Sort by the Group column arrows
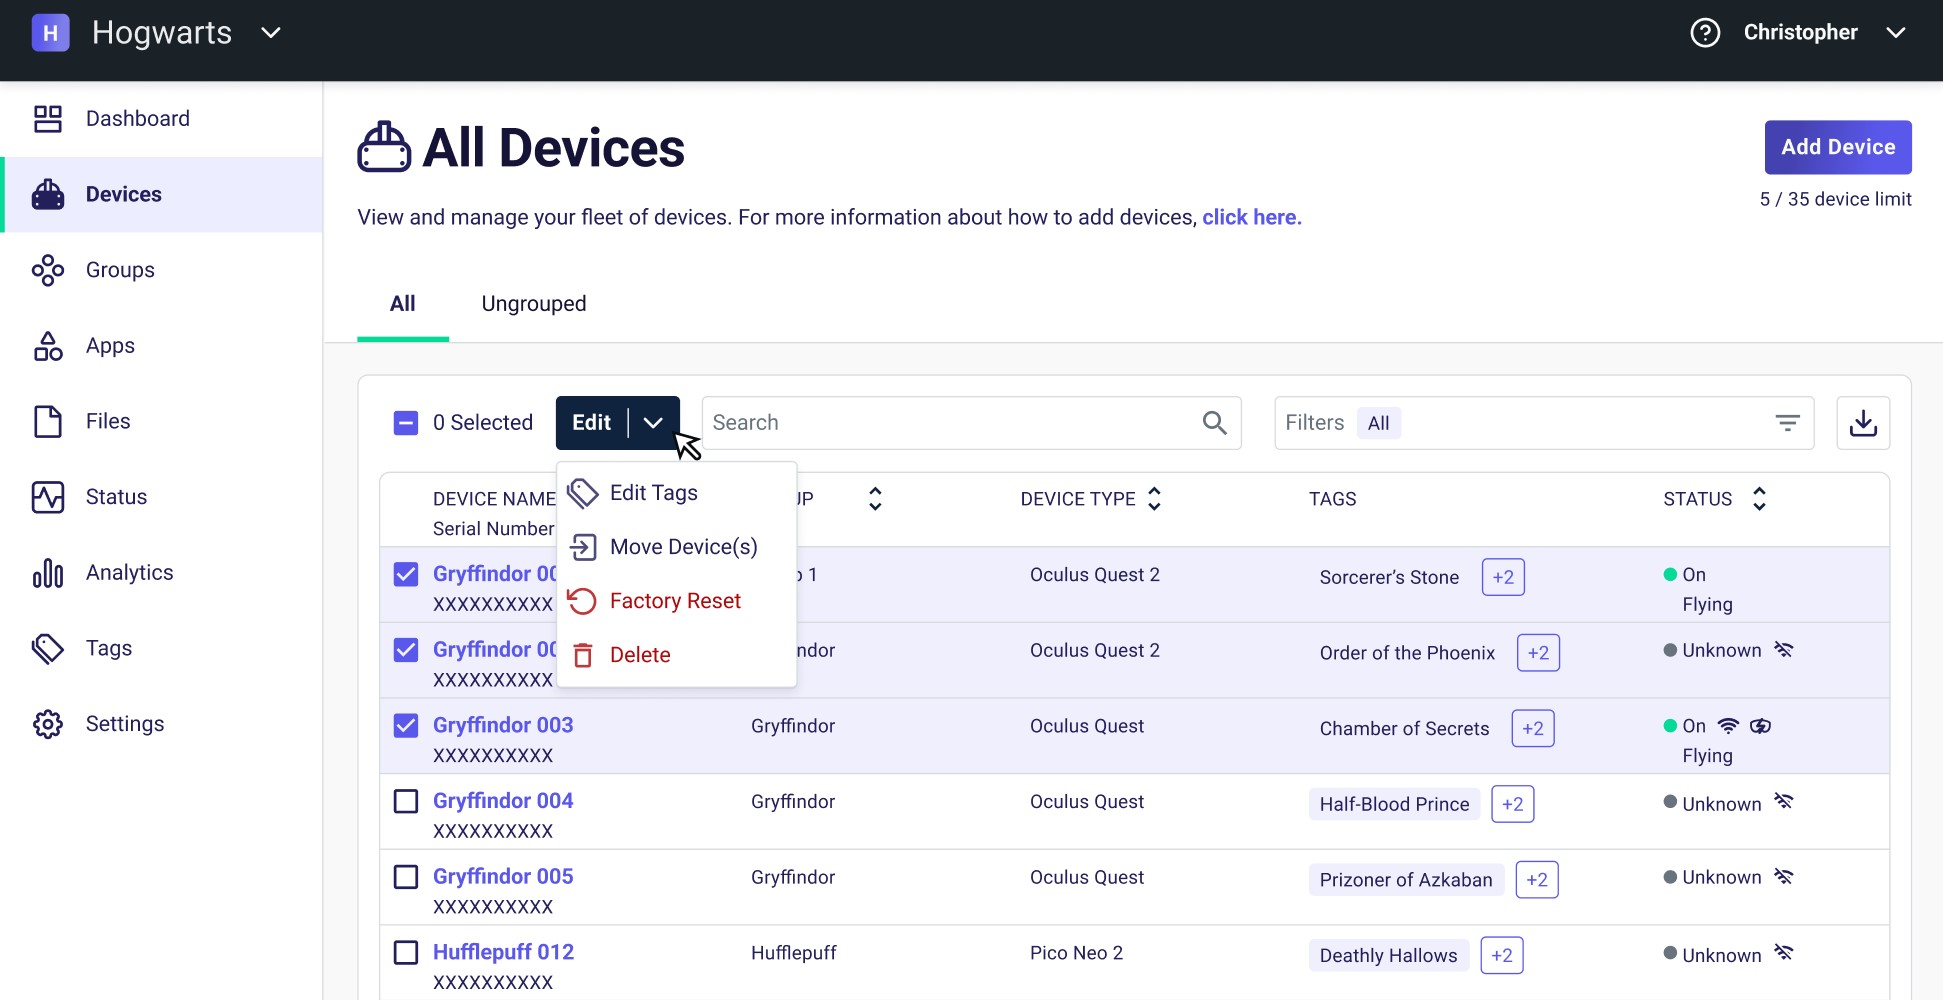 click(x=875, y=499)
